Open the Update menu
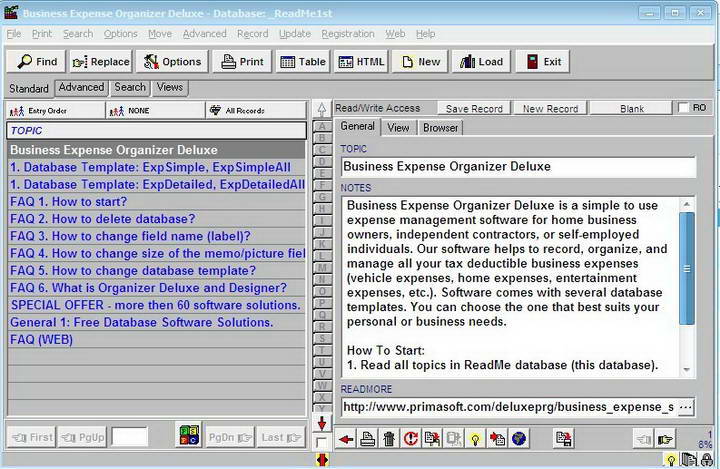Viewport: 720px width, 469px height. 295,34
